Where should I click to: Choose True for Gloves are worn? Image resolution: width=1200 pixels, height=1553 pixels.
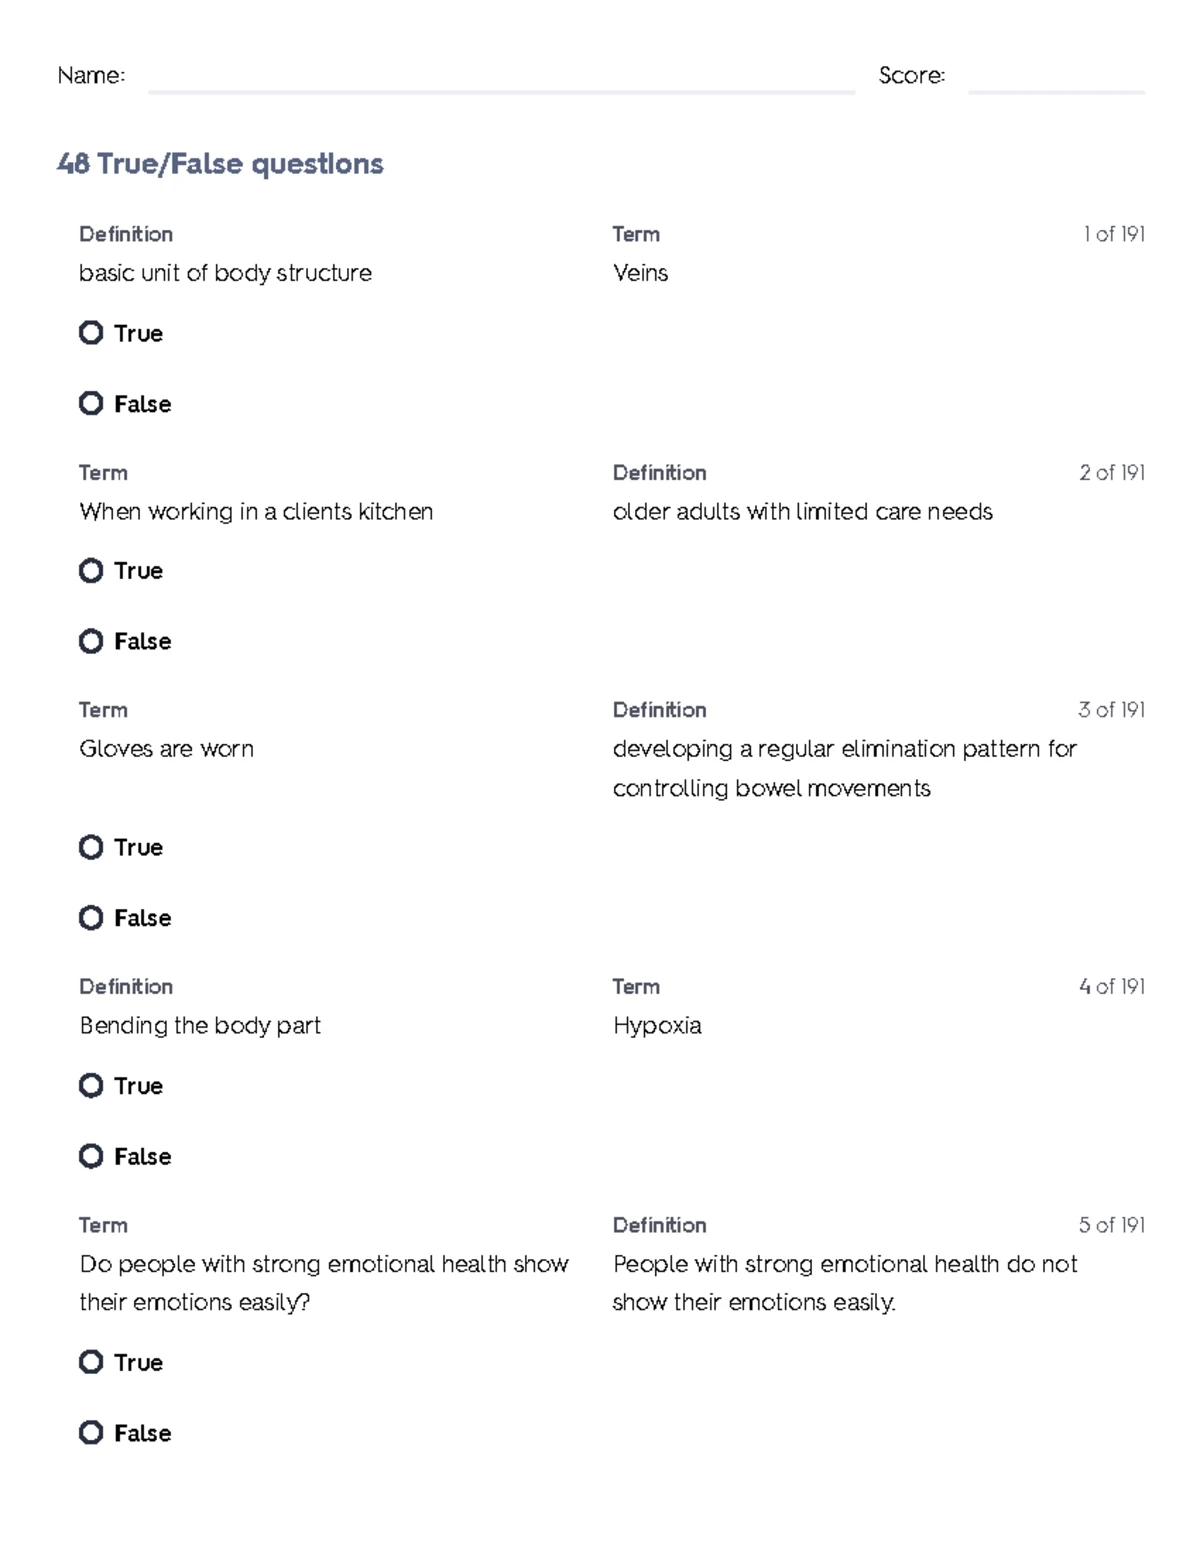pyautogui.click(x=91, y=848)
